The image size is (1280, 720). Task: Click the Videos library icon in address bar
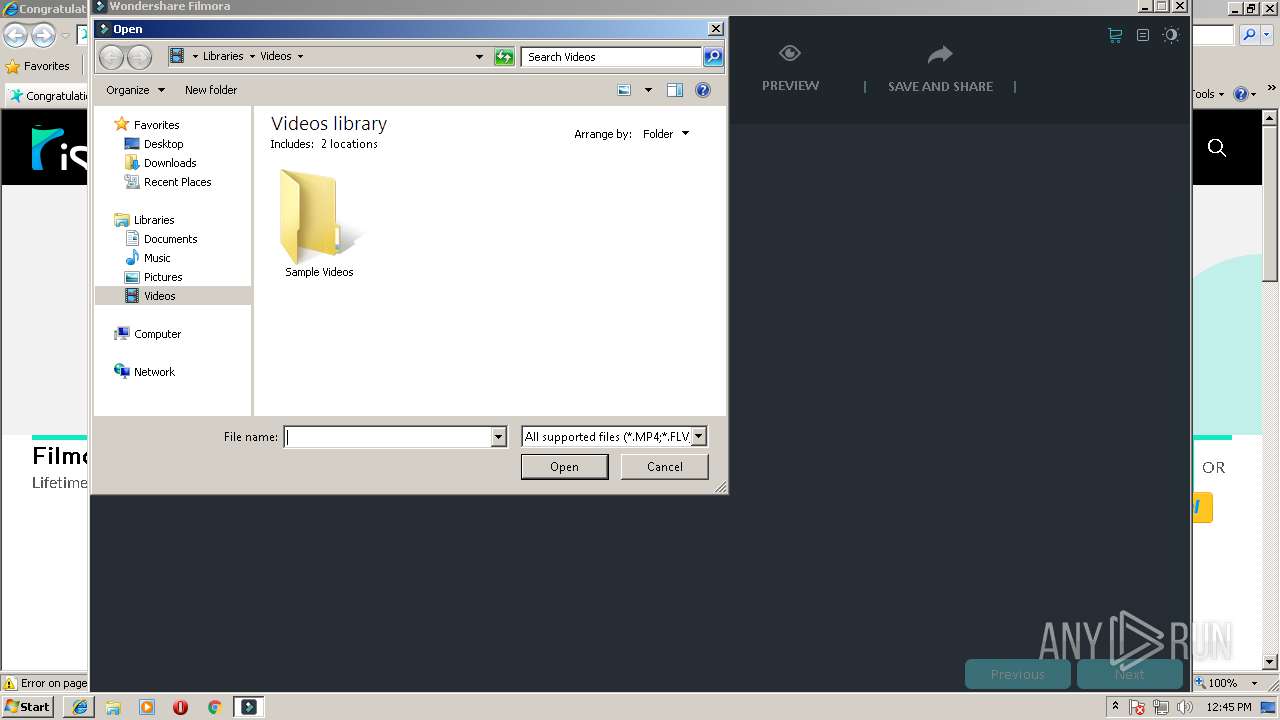pos(177,56)
